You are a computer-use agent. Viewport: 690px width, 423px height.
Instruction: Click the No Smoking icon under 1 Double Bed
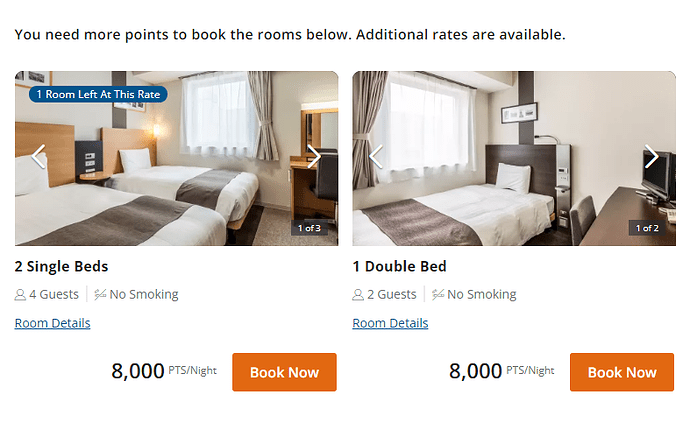tap(438, 294)
